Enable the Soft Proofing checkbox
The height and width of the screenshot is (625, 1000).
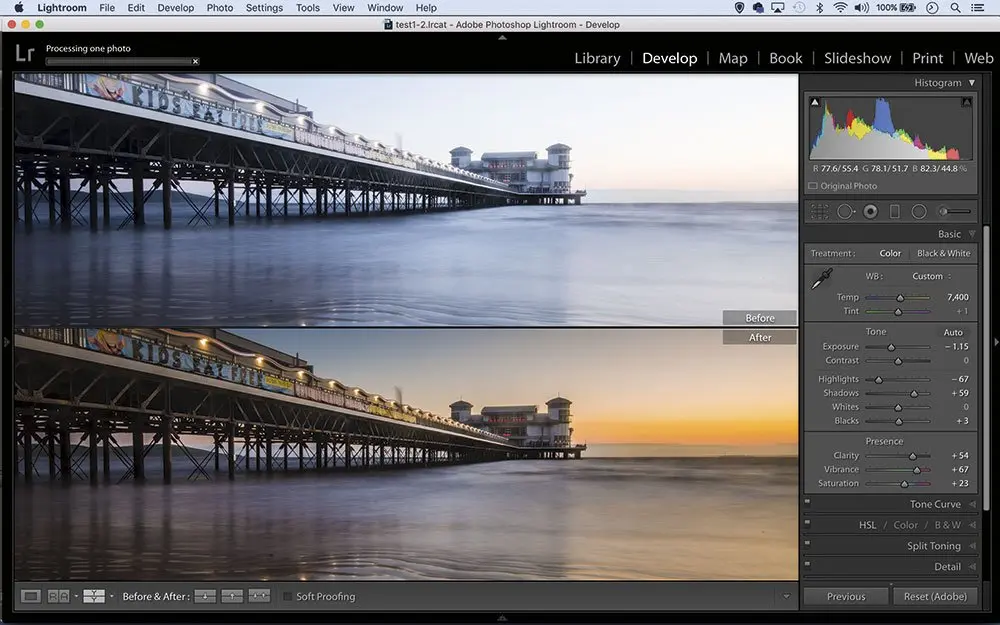click(x=288, y=597)
